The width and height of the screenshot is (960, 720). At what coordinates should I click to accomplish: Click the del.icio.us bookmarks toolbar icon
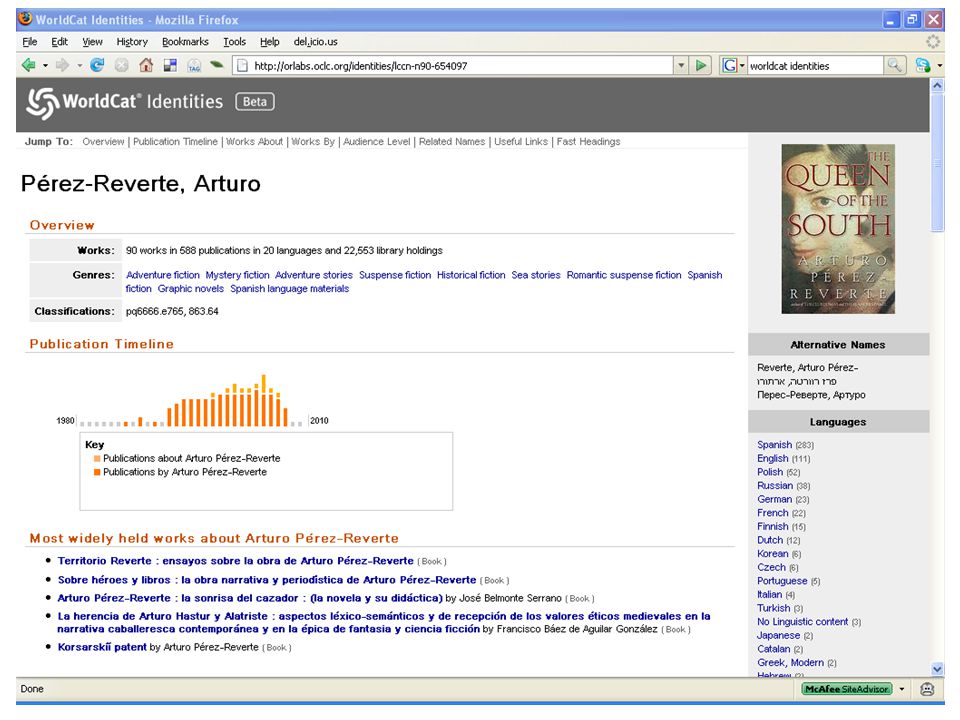pos(170,65)
